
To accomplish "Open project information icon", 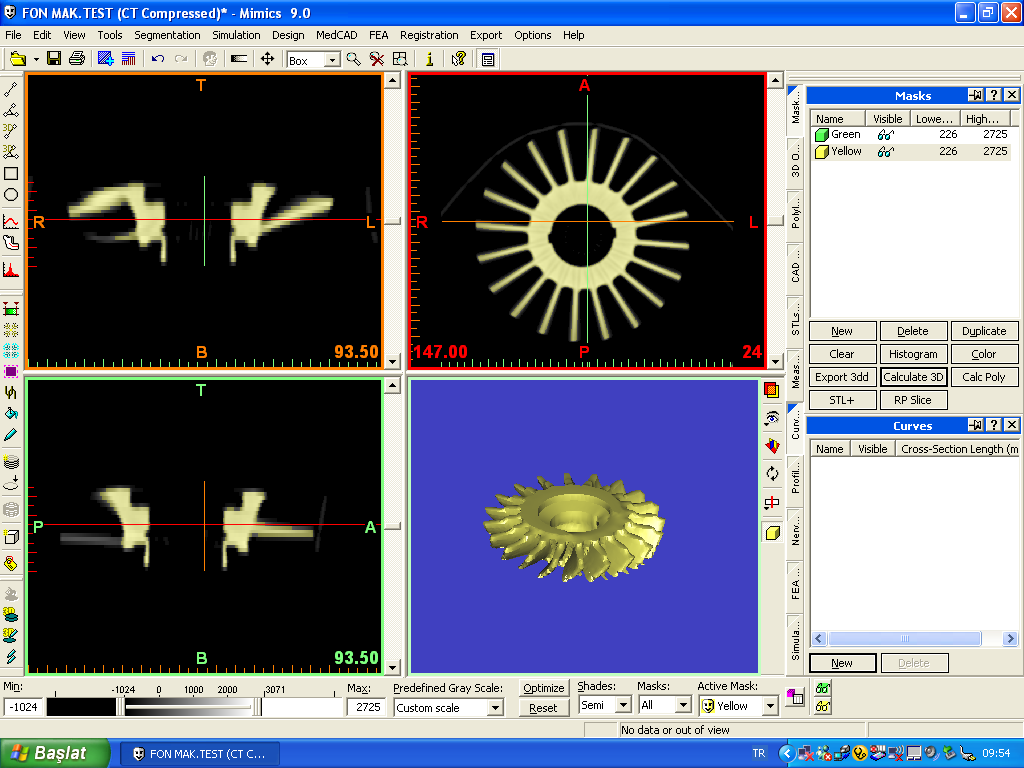I will click(430, 60).
